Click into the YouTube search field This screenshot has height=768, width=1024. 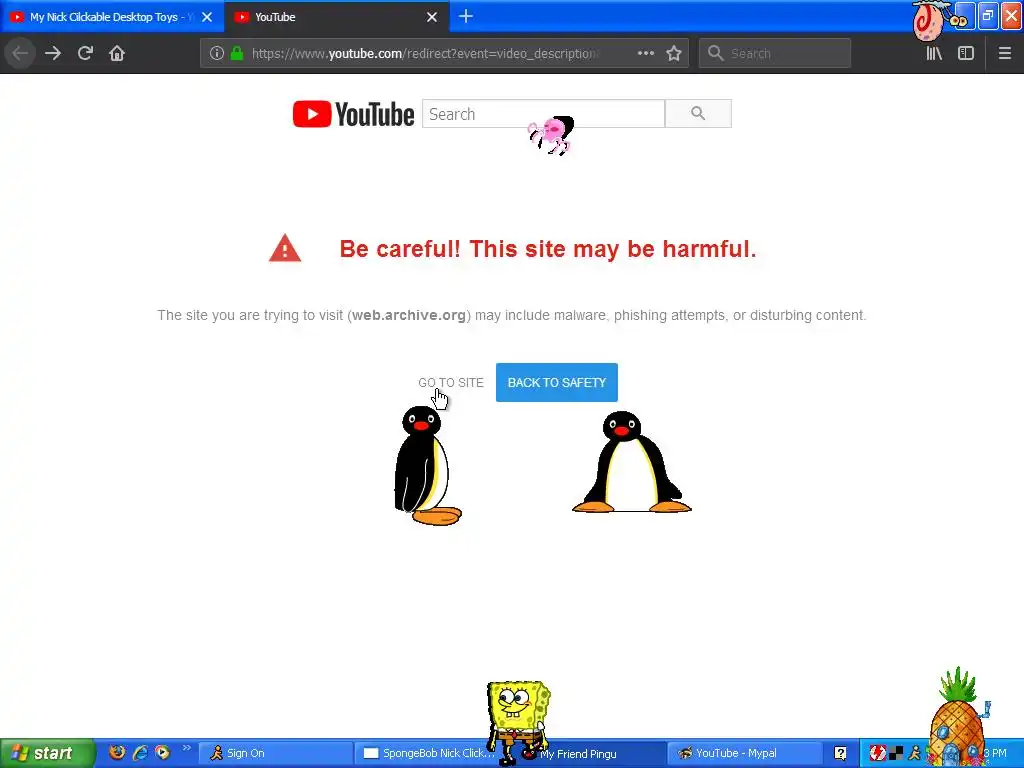pos(543,114)
